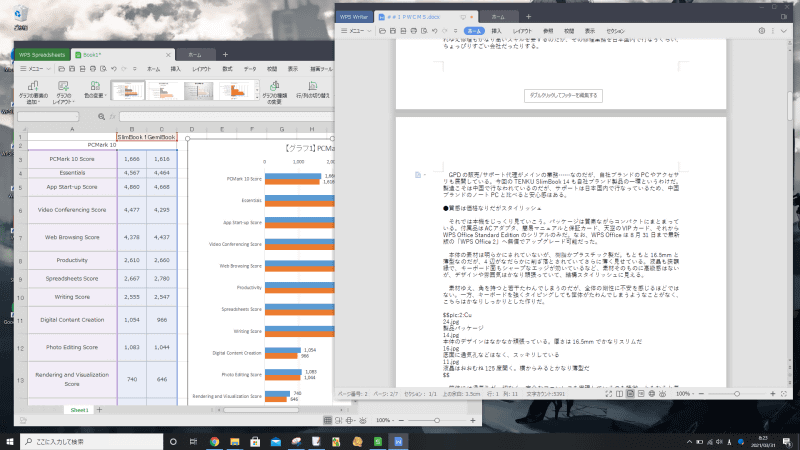
Task: Add a new sheet with plus button
Action: point(99,410)
